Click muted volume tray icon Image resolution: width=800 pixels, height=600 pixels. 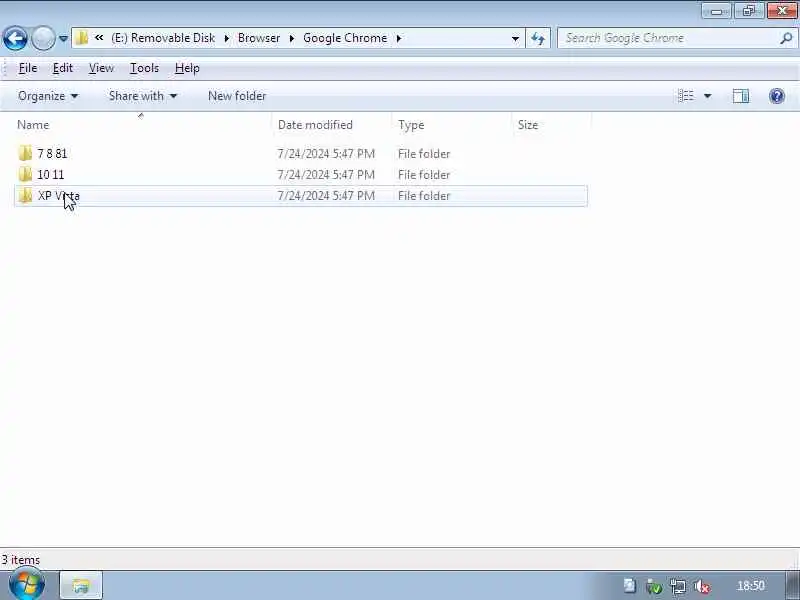click(702, 586)
